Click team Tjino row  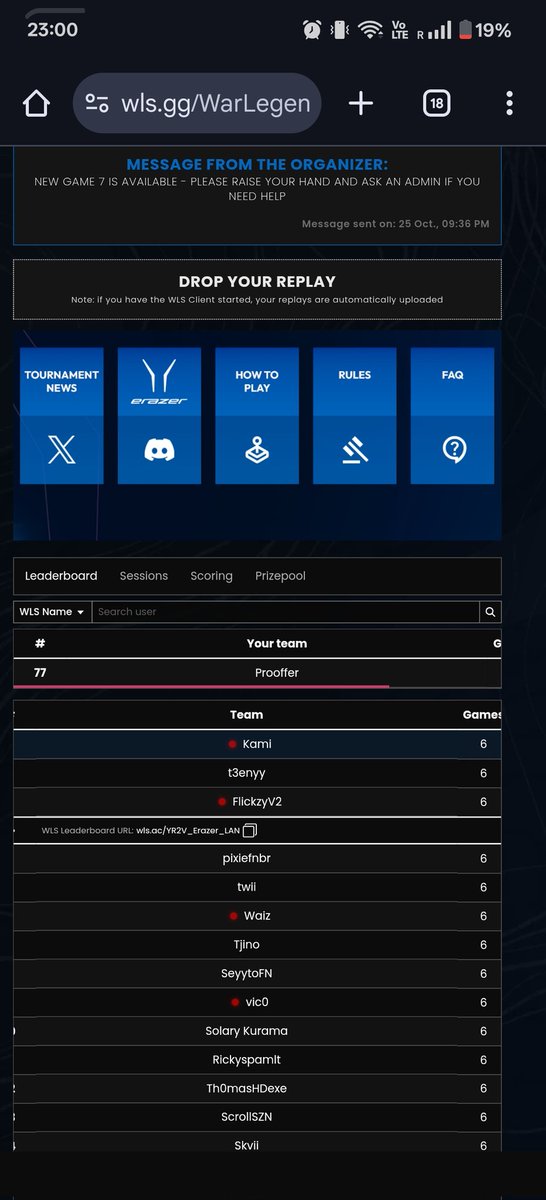point(257,945)
